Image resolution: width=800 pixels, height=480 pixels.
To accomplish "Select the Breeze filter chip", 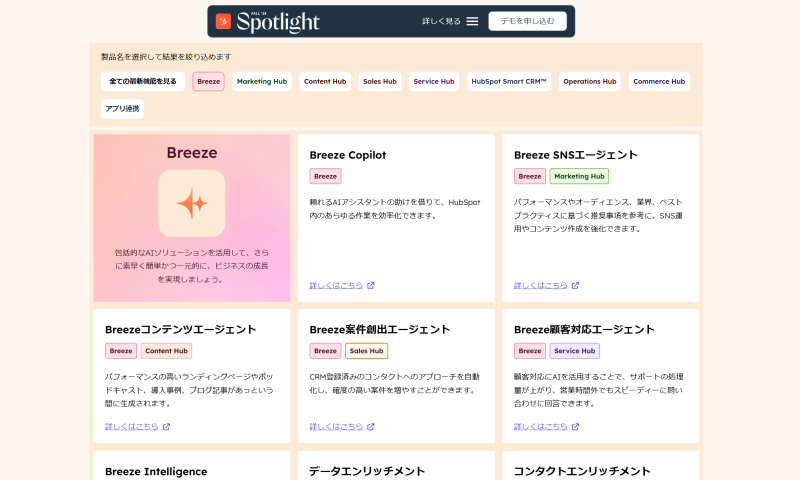I will pyautogui.click(x=208, y=82).
